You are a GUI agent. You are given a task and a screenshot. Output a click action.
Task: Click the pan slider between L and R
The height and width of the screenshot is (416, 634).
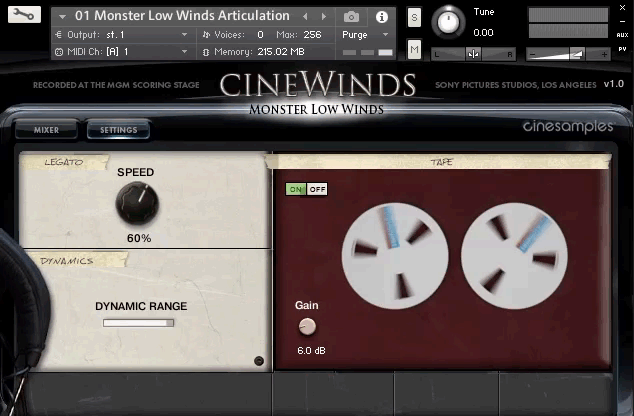[x=473, y=54]
